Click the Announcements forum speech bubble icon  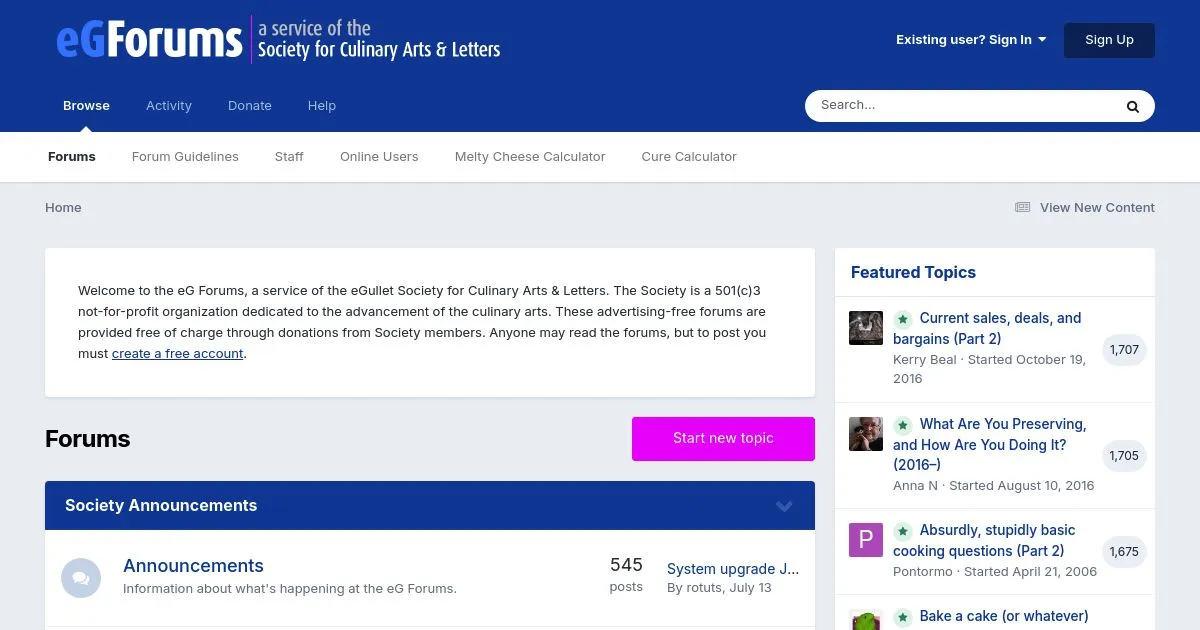coord(81,578)
